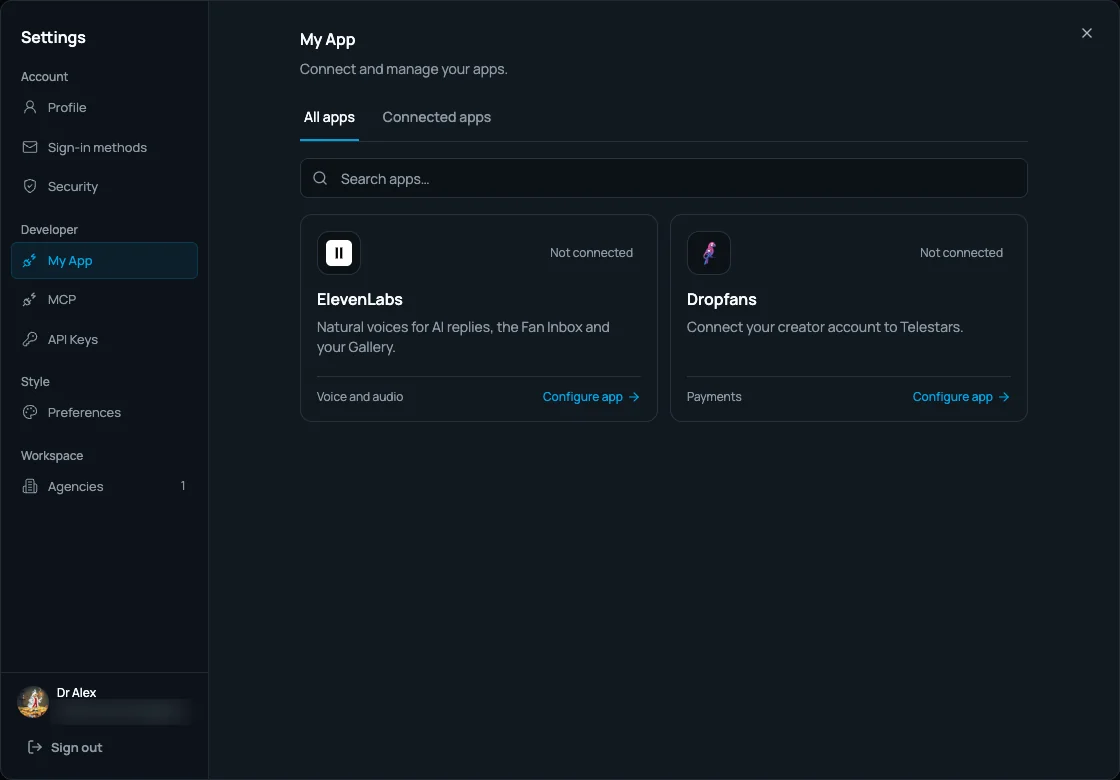
Task: Open Dr Alex avatar picture
Action: tap(33, 702)
